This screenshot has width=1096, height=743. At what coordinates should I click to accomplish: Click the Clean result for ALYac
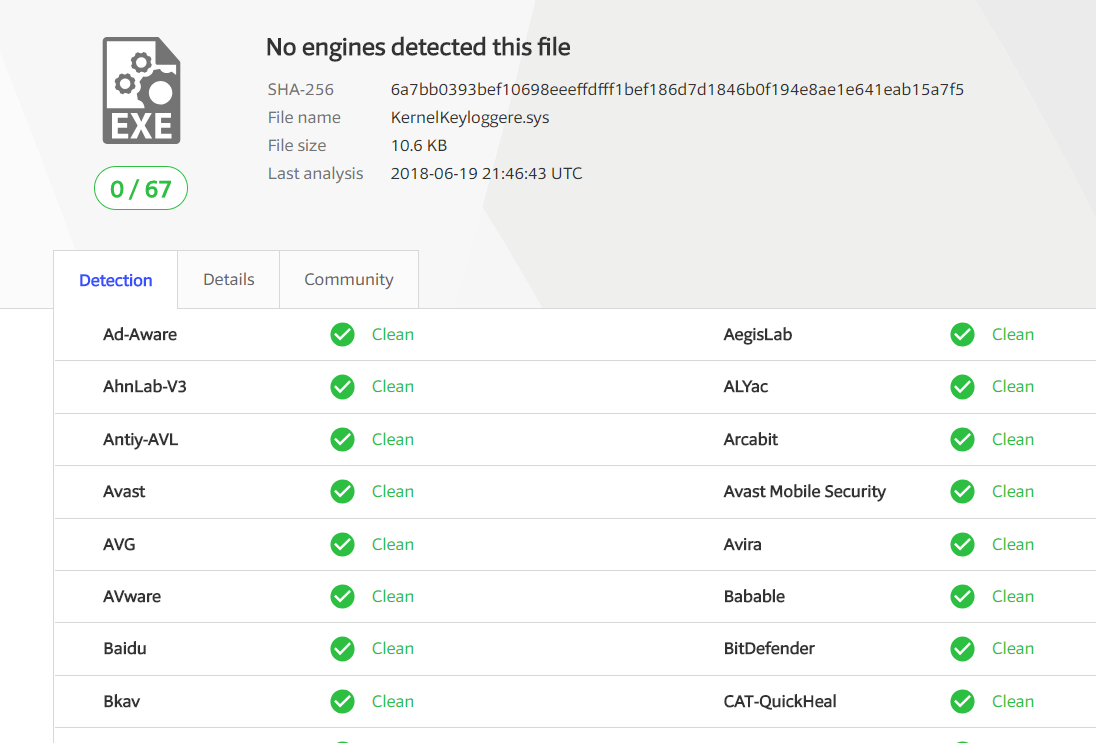coord(1013,387)
